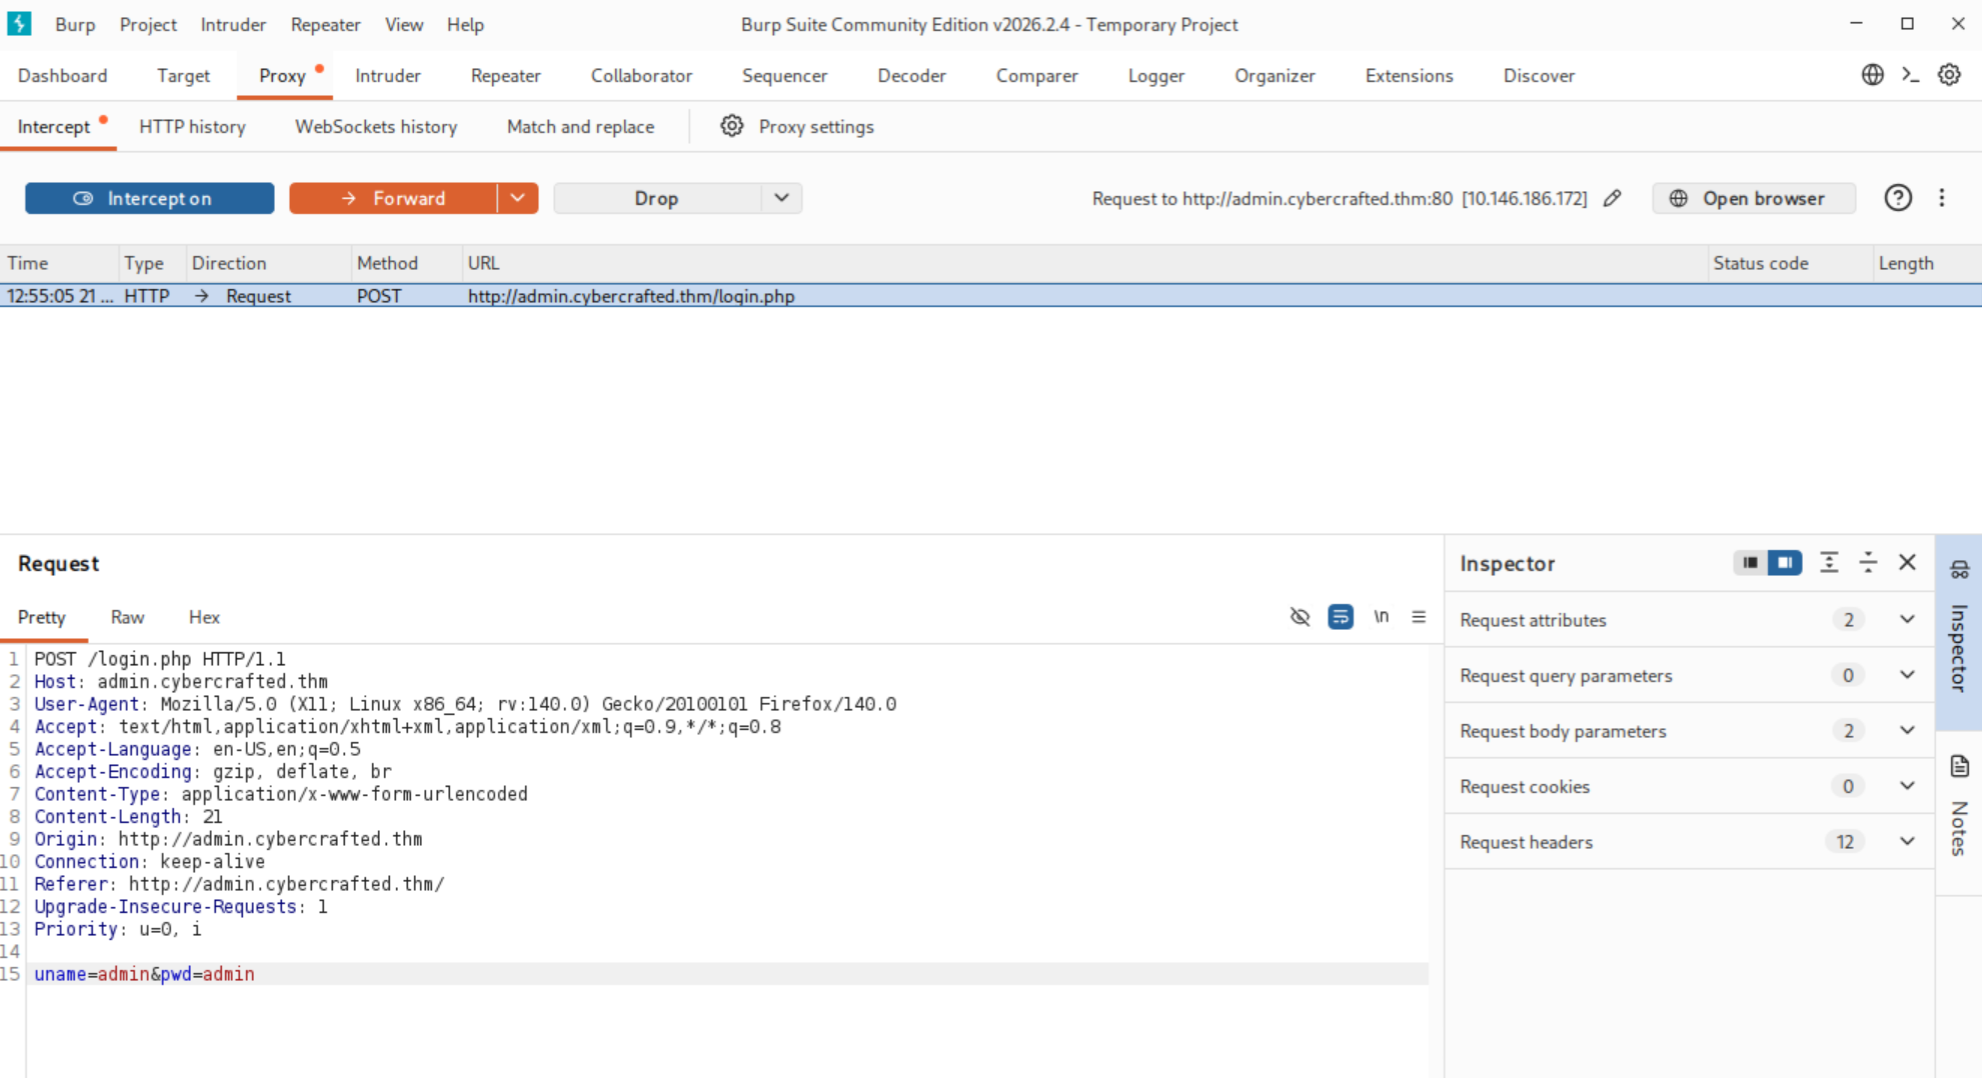Open the Project menu
1982x1078 pixels.
pyautogui.click(x=148, y=24)
